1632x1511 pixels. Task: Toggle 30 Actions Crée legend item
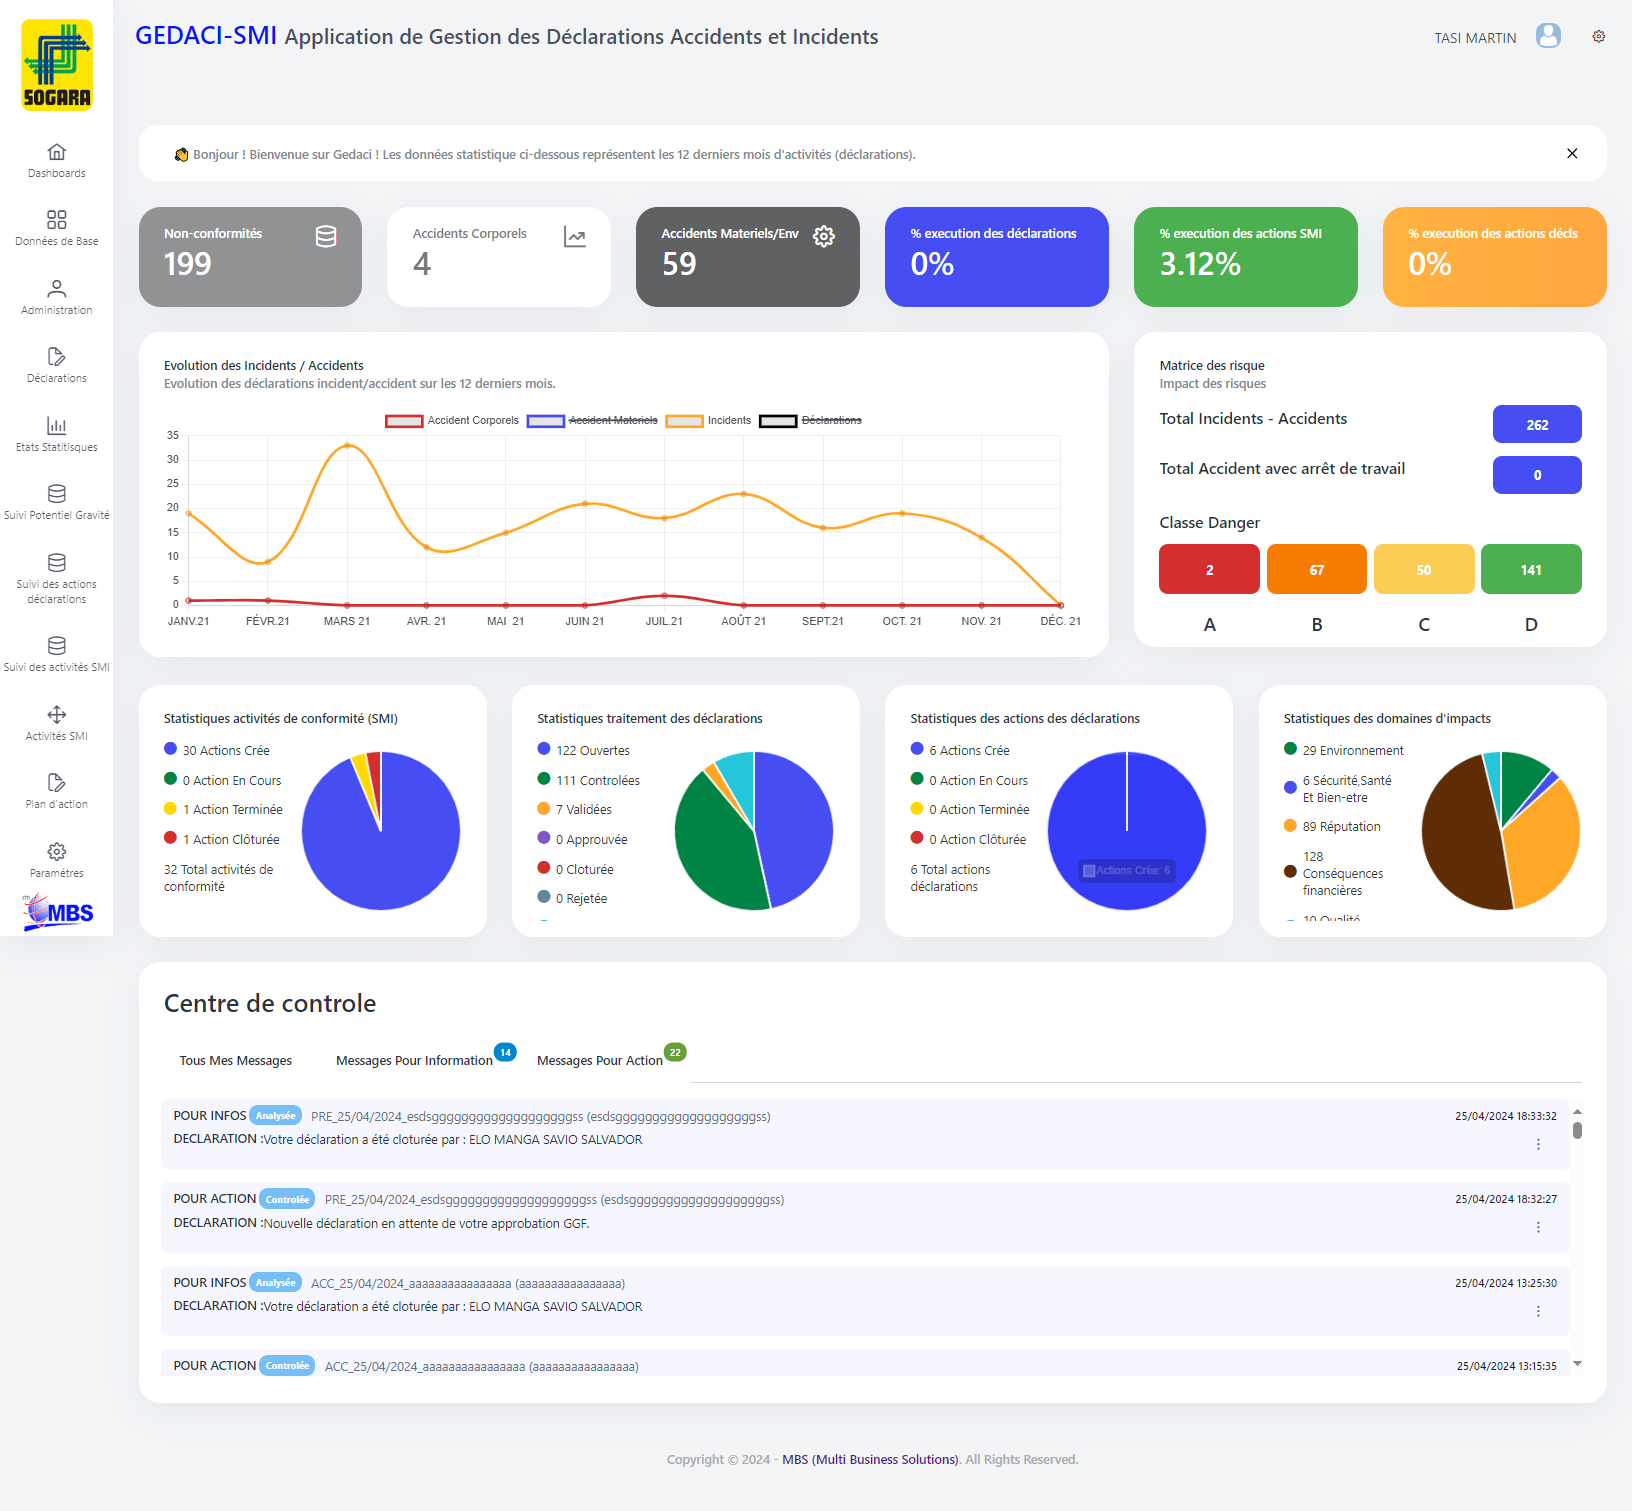click(x=217, y=750)
